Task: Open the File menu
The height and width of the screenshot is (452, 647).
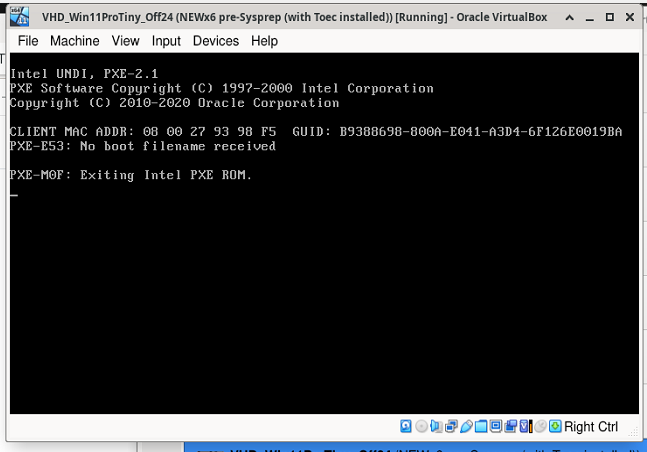Action: coord(28,41)
